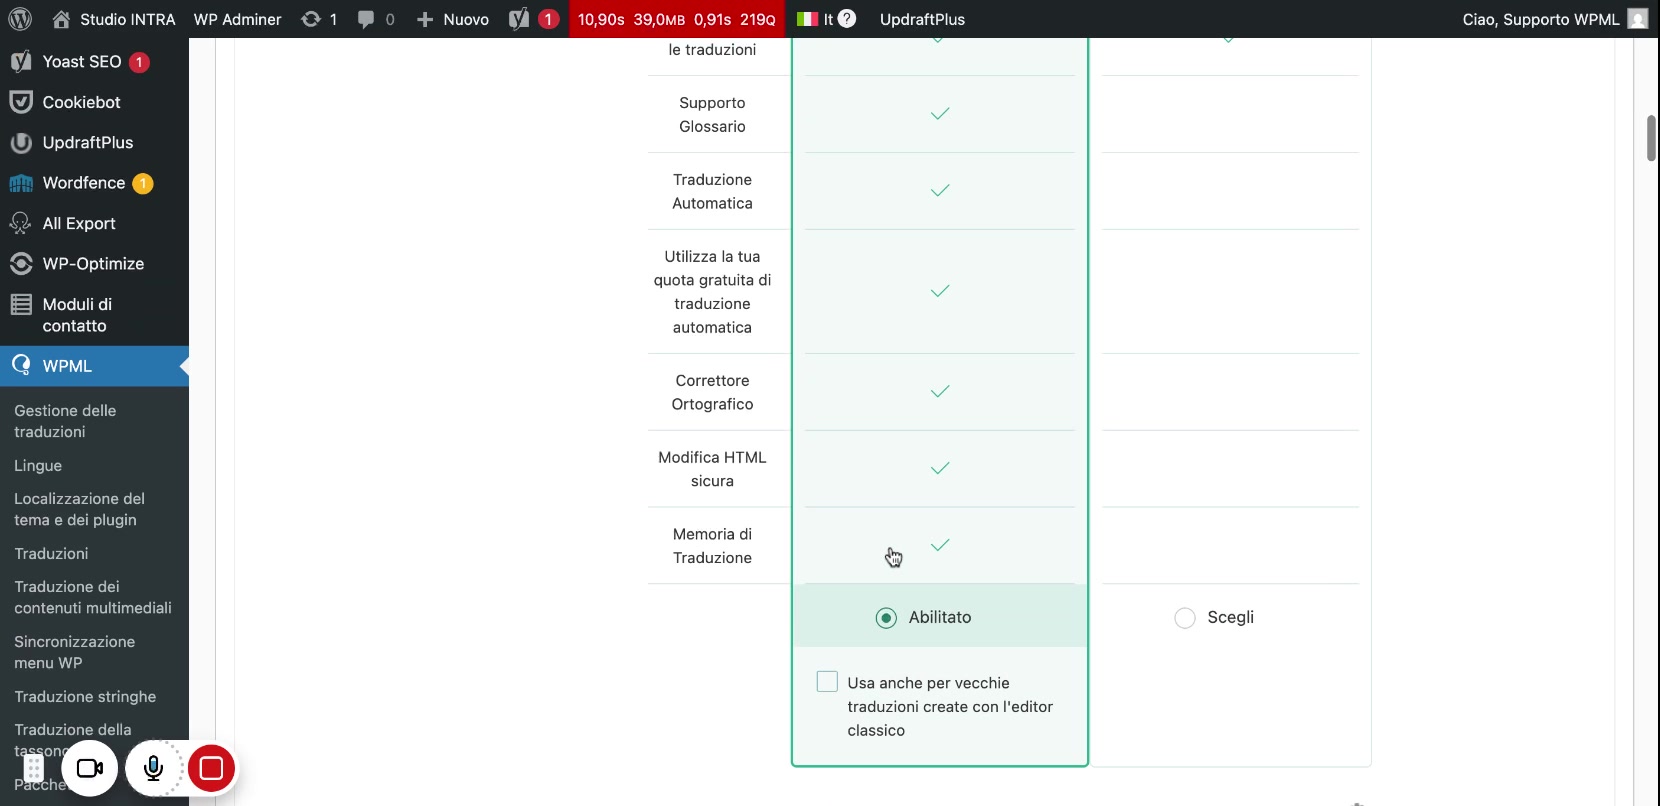The height and width of the screenshot is (806, 1660).
Task: Go to Traduzione stringhe in sidebar
Action: [85, 697]
